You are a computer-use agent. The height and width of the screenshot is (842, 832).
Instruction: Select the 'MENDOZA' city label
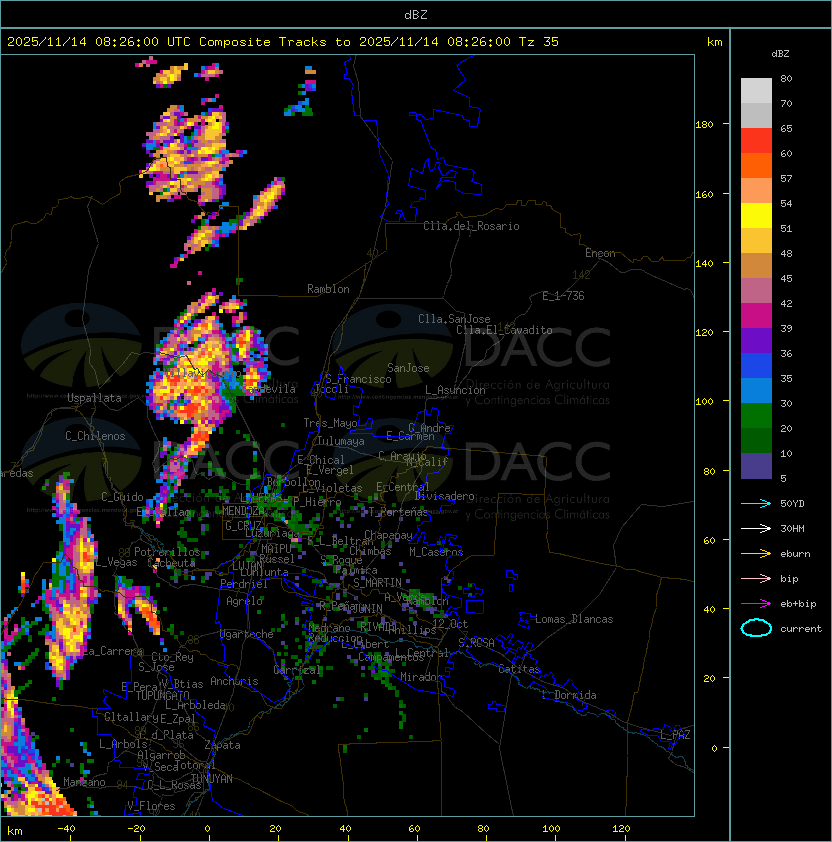pos(243,511)
